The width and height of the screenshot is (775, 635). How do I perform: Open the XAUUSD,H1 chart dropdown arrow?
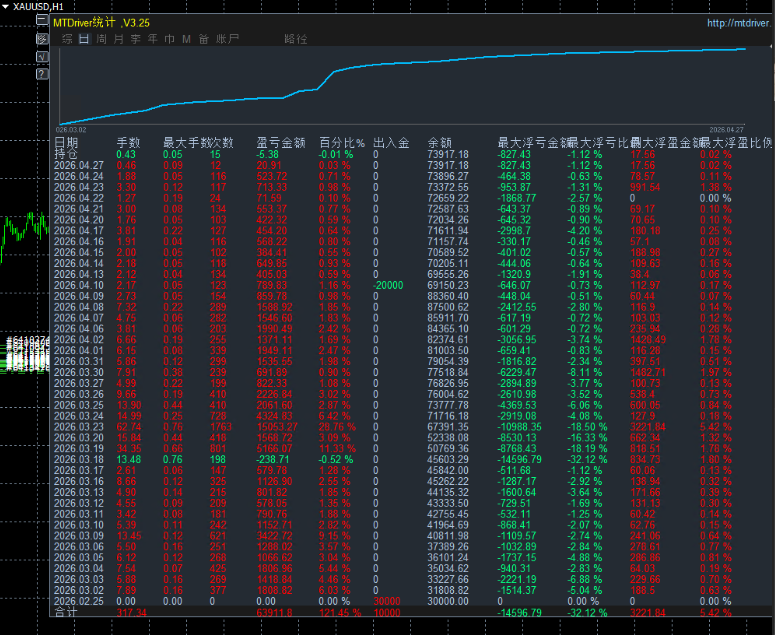point(5,6)
